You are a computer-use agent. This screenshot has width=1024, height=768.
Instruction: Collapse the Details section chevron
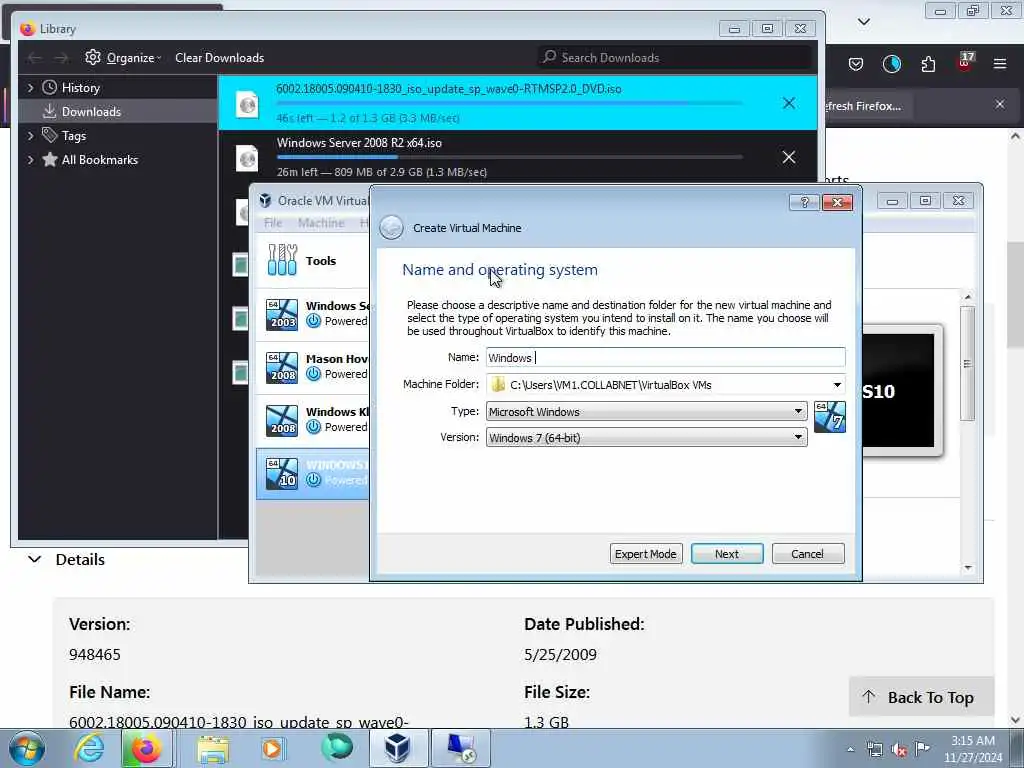(35, 560)
